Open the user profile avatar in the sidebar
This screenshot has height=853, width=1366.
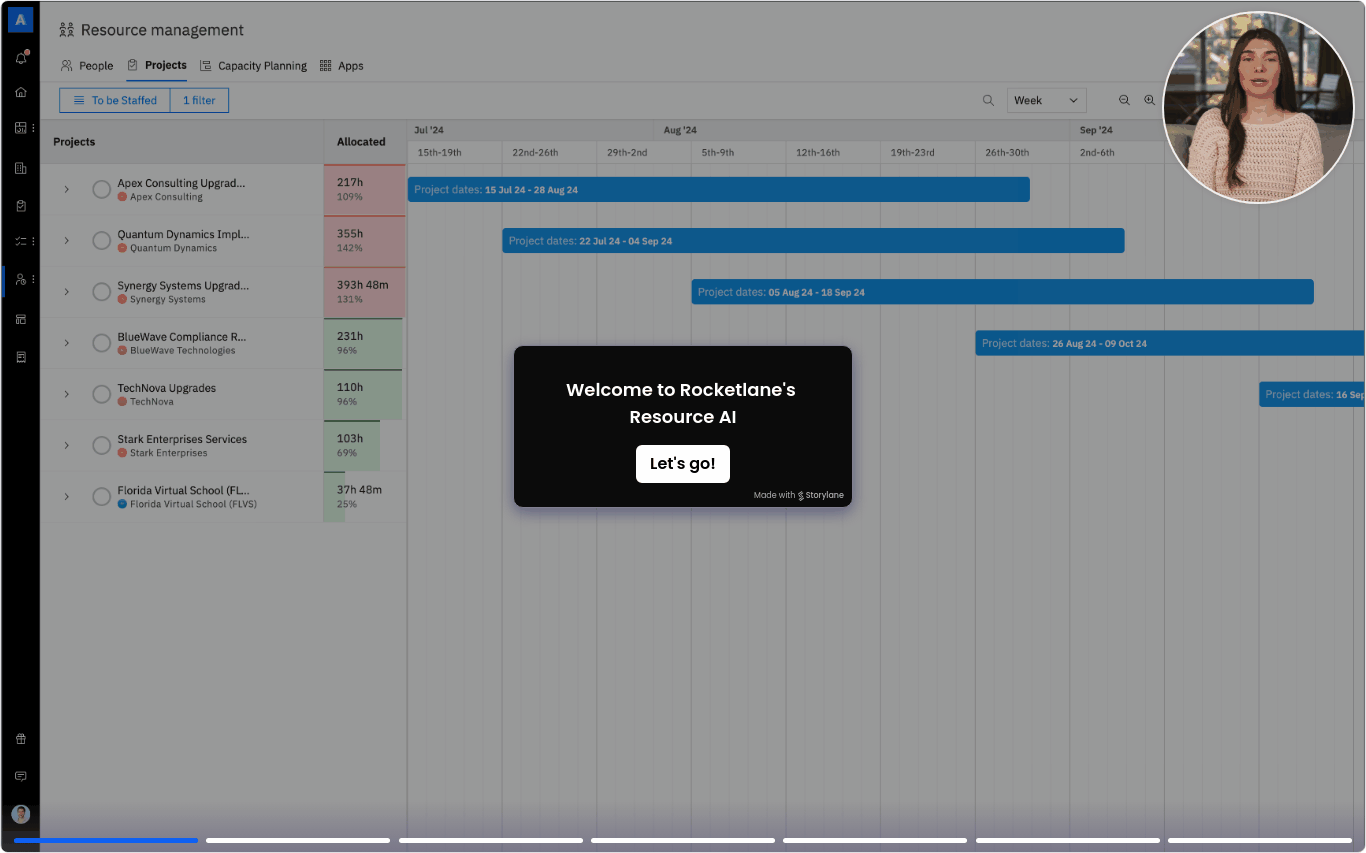click(x=20, y=814)
